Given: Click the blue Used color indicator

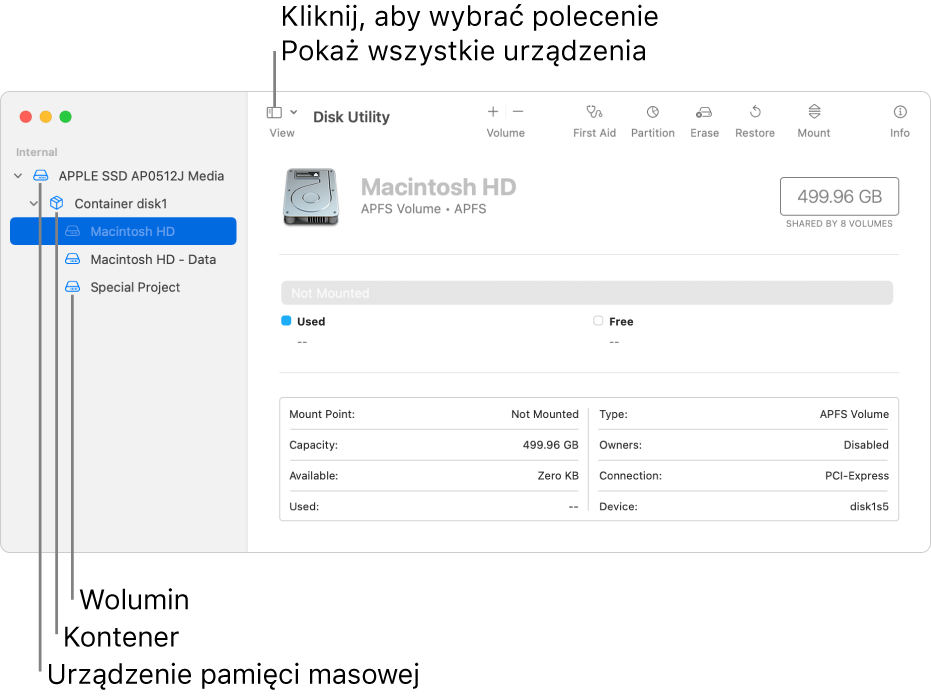Looking at the screenshot, I should pos(286,321).
